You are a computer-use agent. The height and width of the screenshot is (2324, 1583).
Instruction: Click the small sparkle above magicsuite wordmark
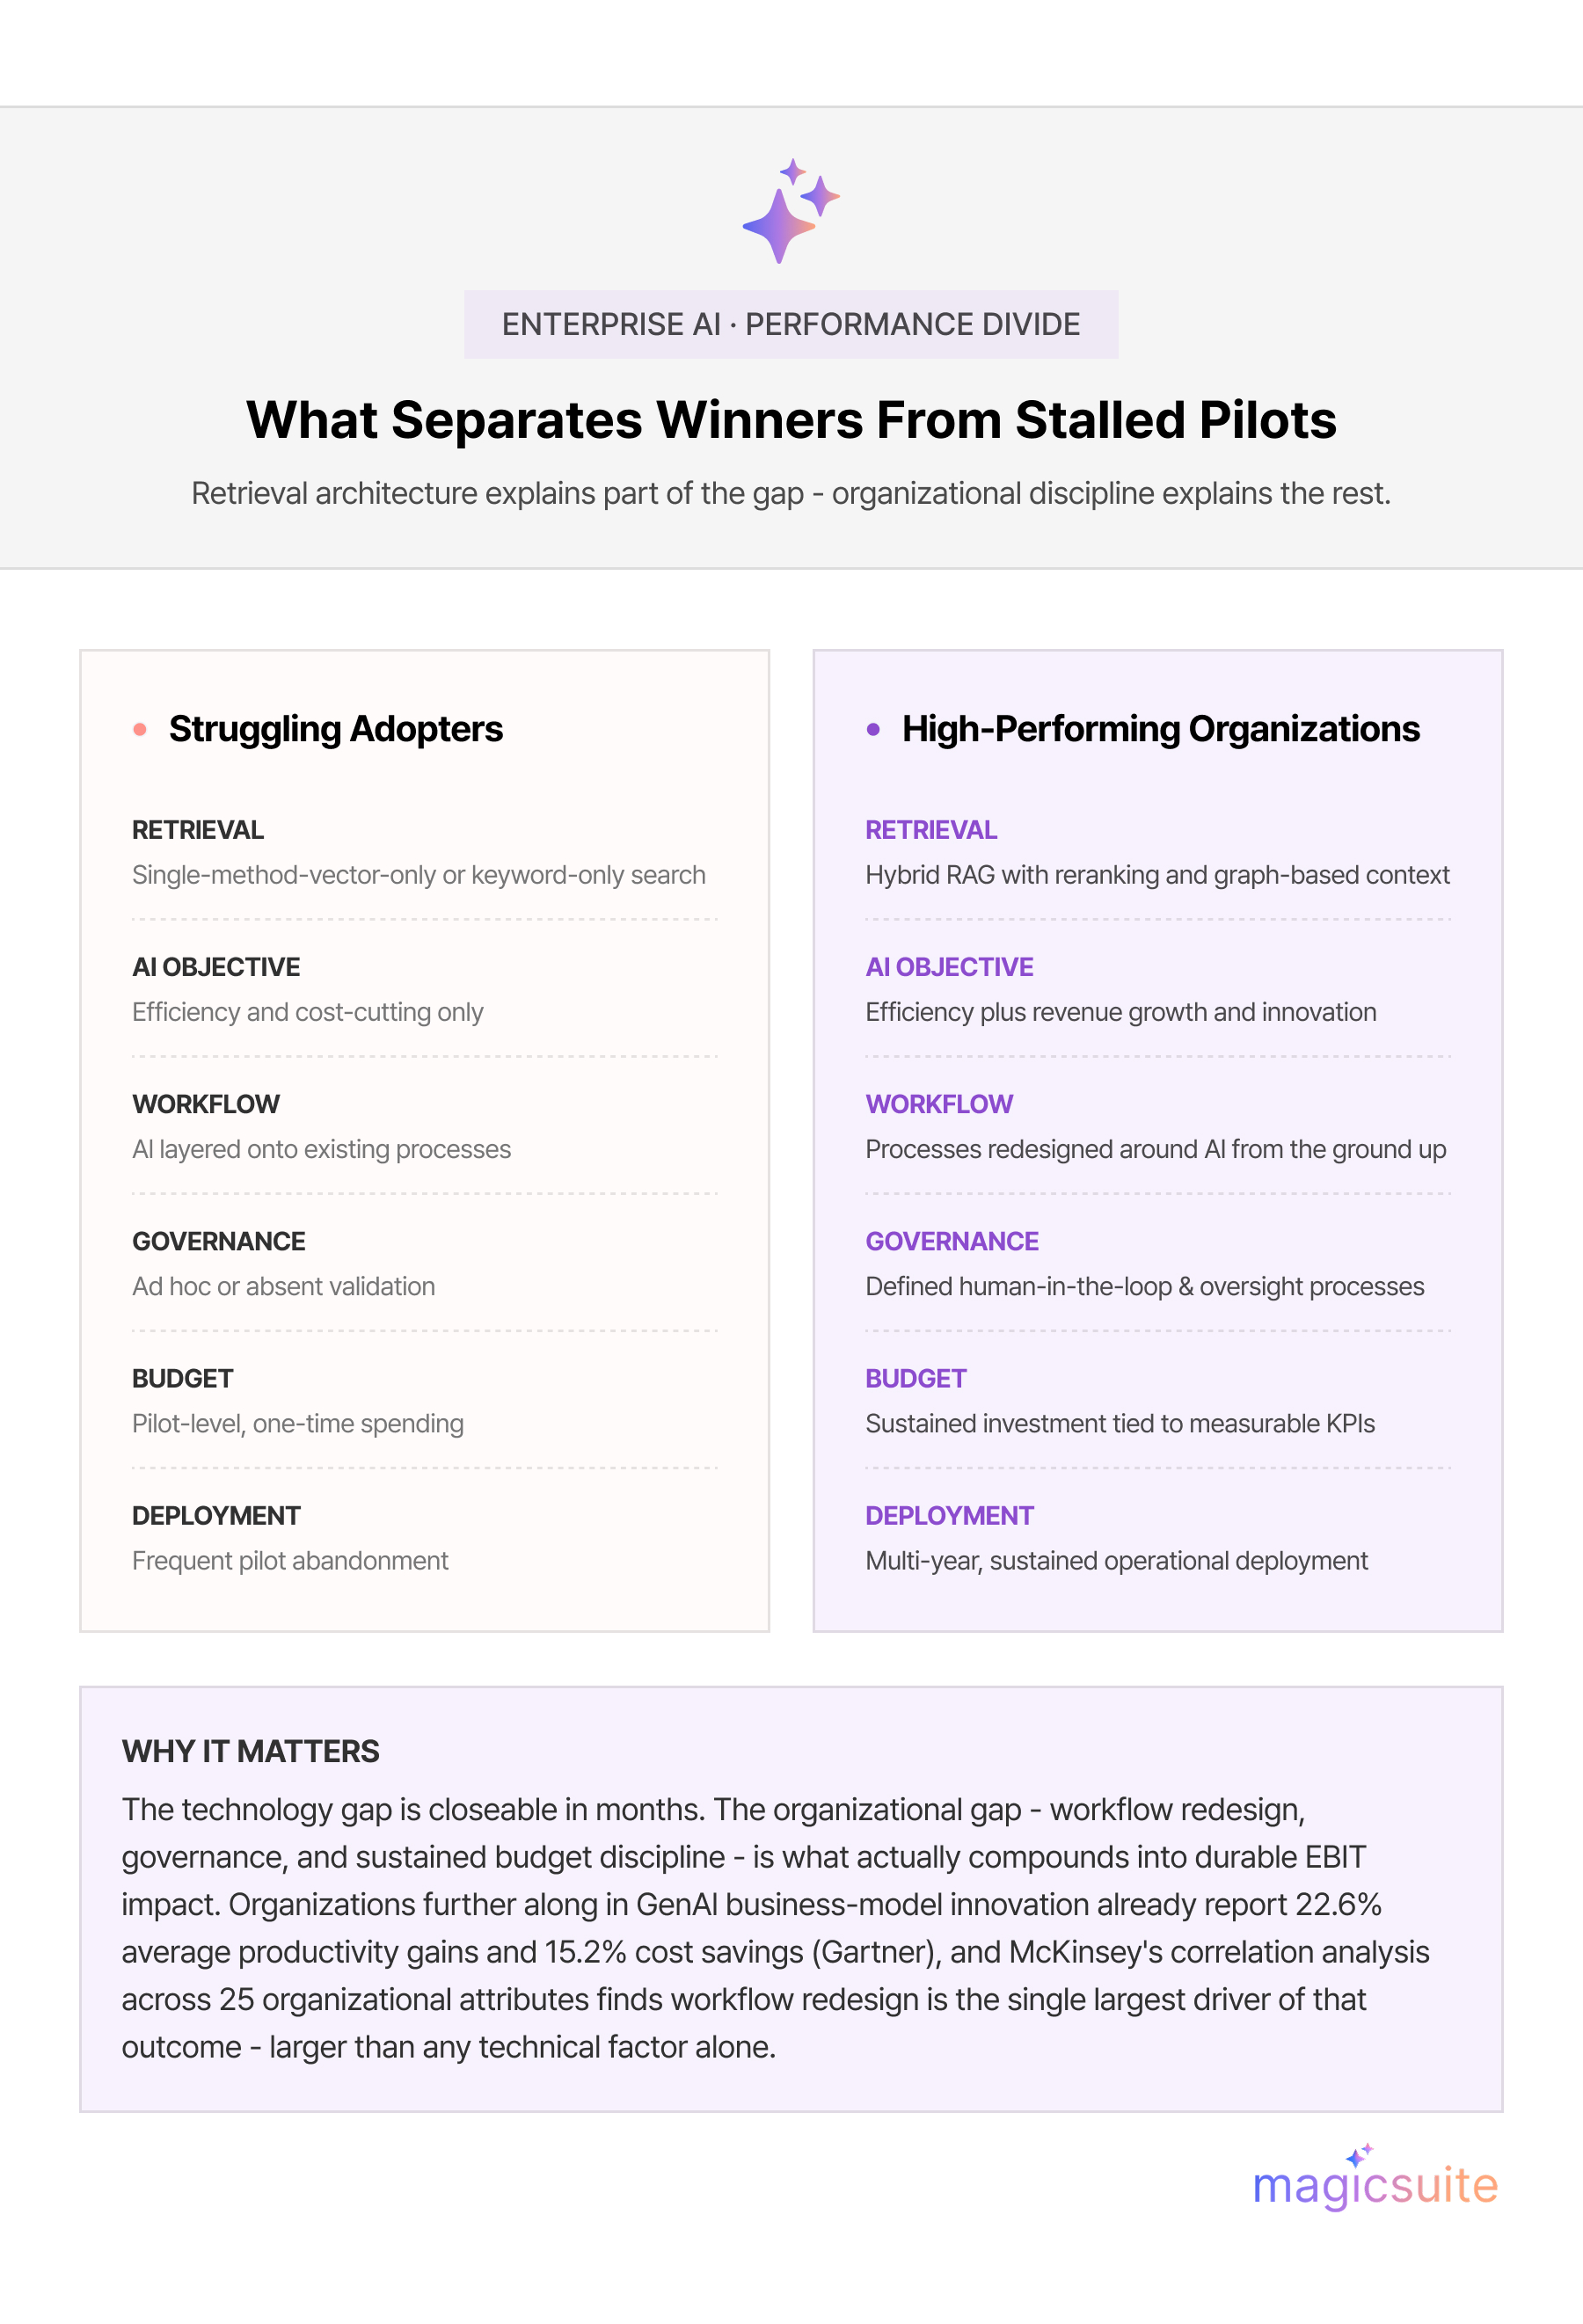(x=1360, y=2154)
